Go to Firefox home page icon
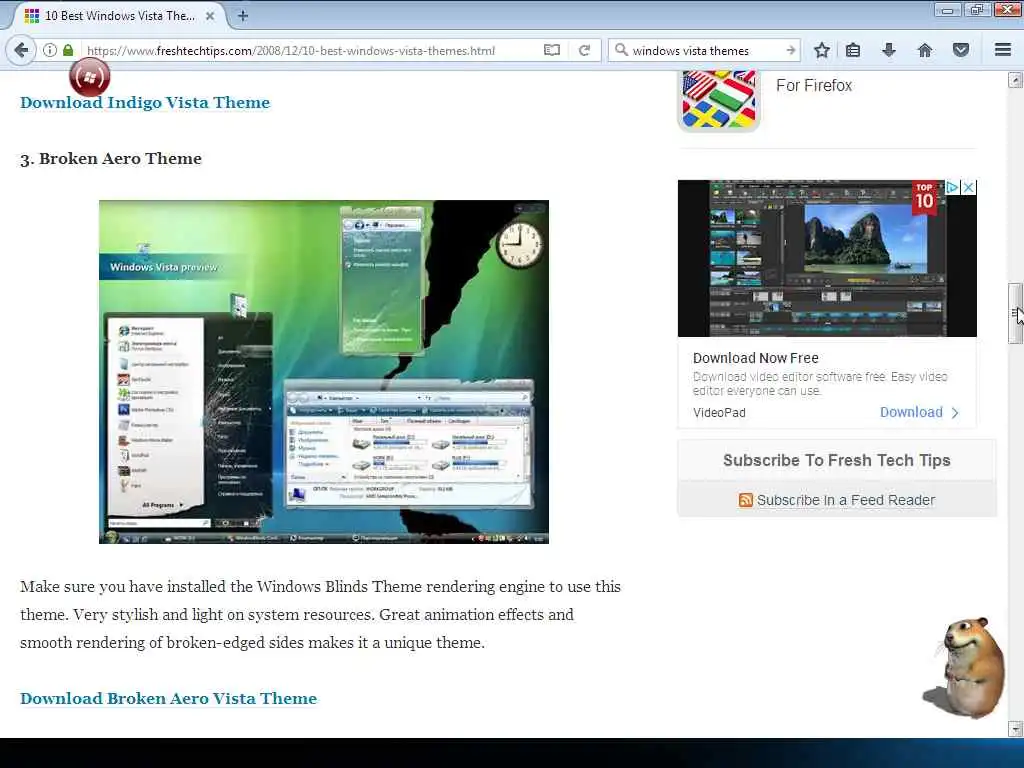The height and width of the screenshot is (768, 1024). tap(925, 50)
